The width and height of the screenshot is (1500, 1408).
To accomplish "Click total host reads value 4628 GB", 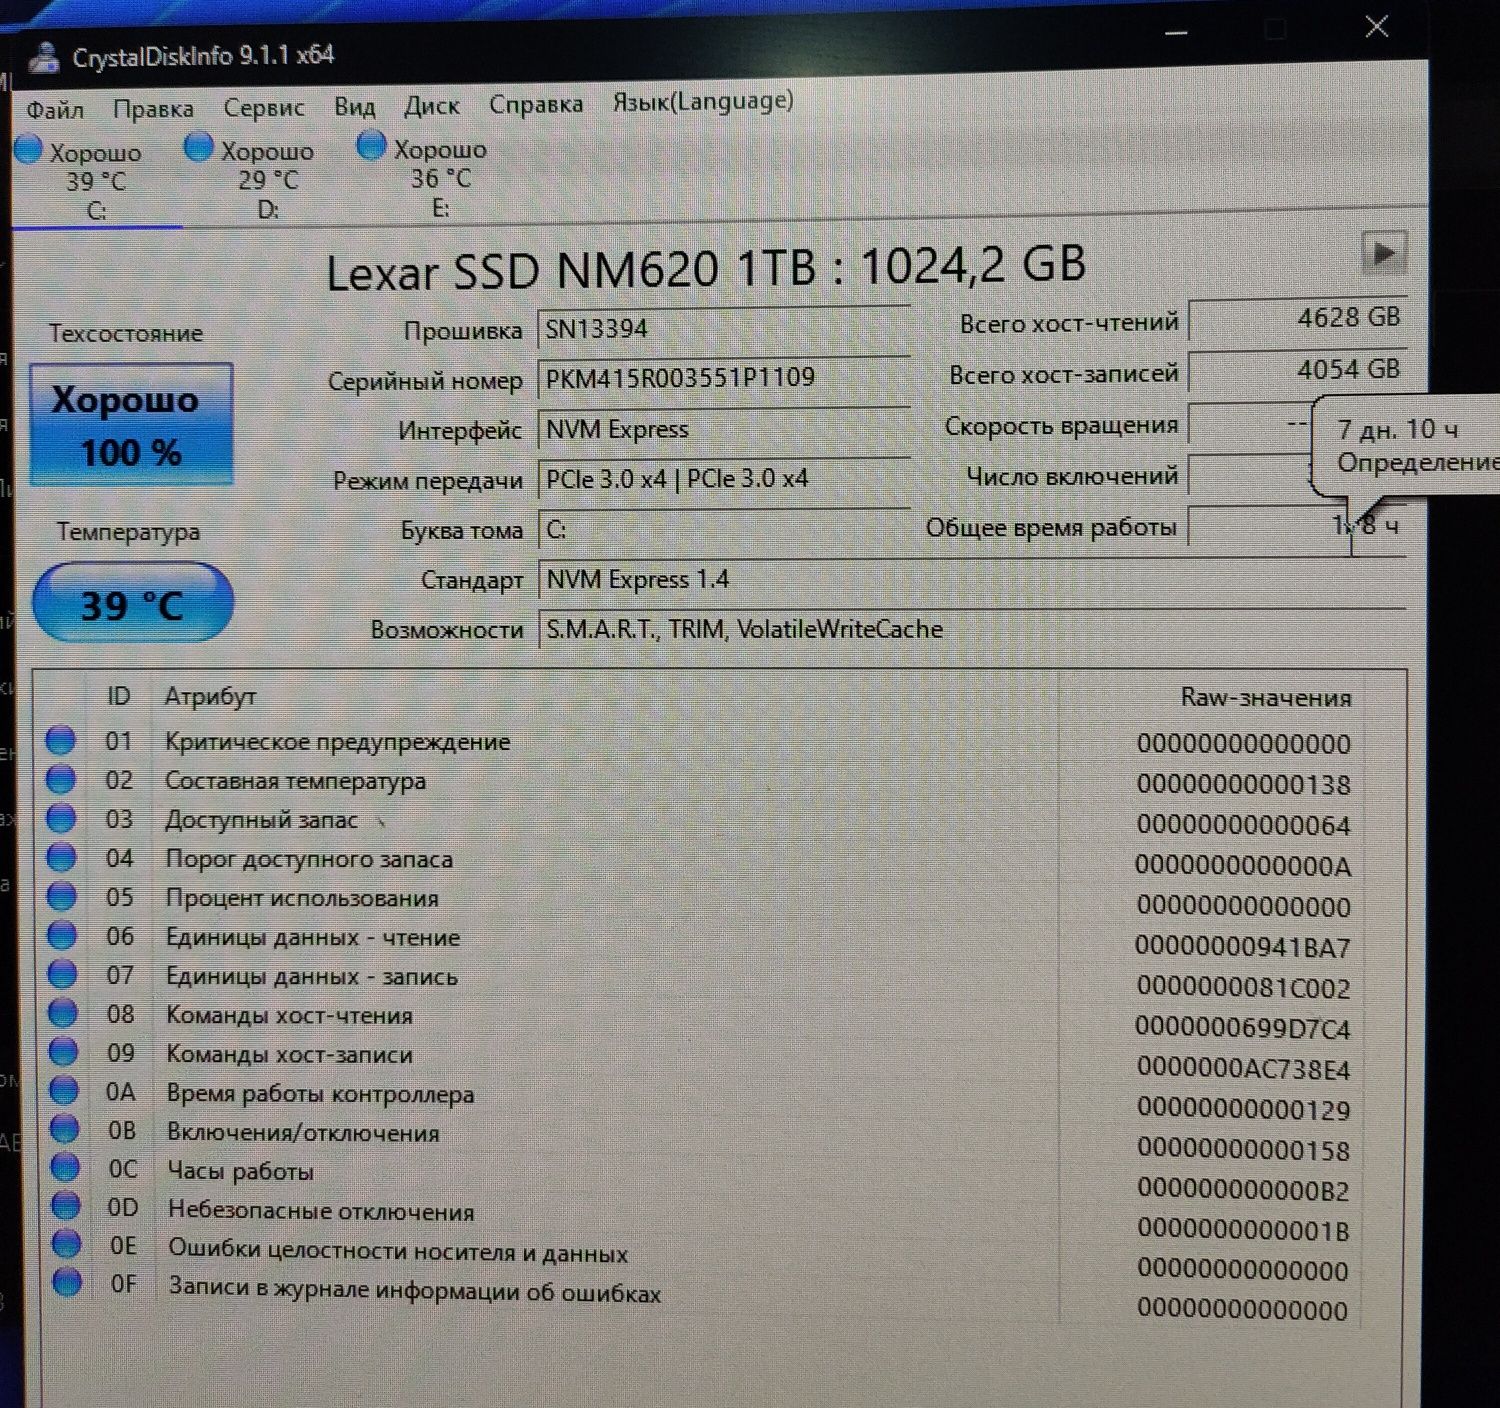I will [1297, 319].
